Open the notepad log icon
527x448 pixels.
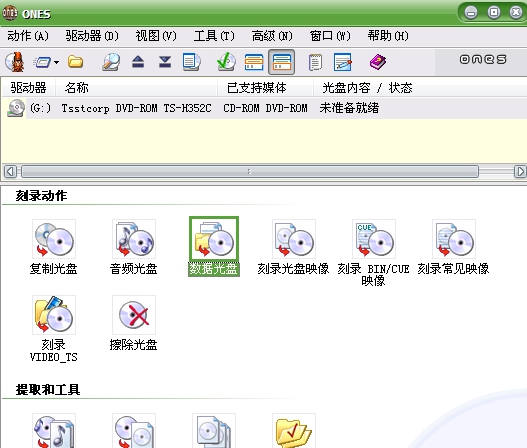coord(315,62)
